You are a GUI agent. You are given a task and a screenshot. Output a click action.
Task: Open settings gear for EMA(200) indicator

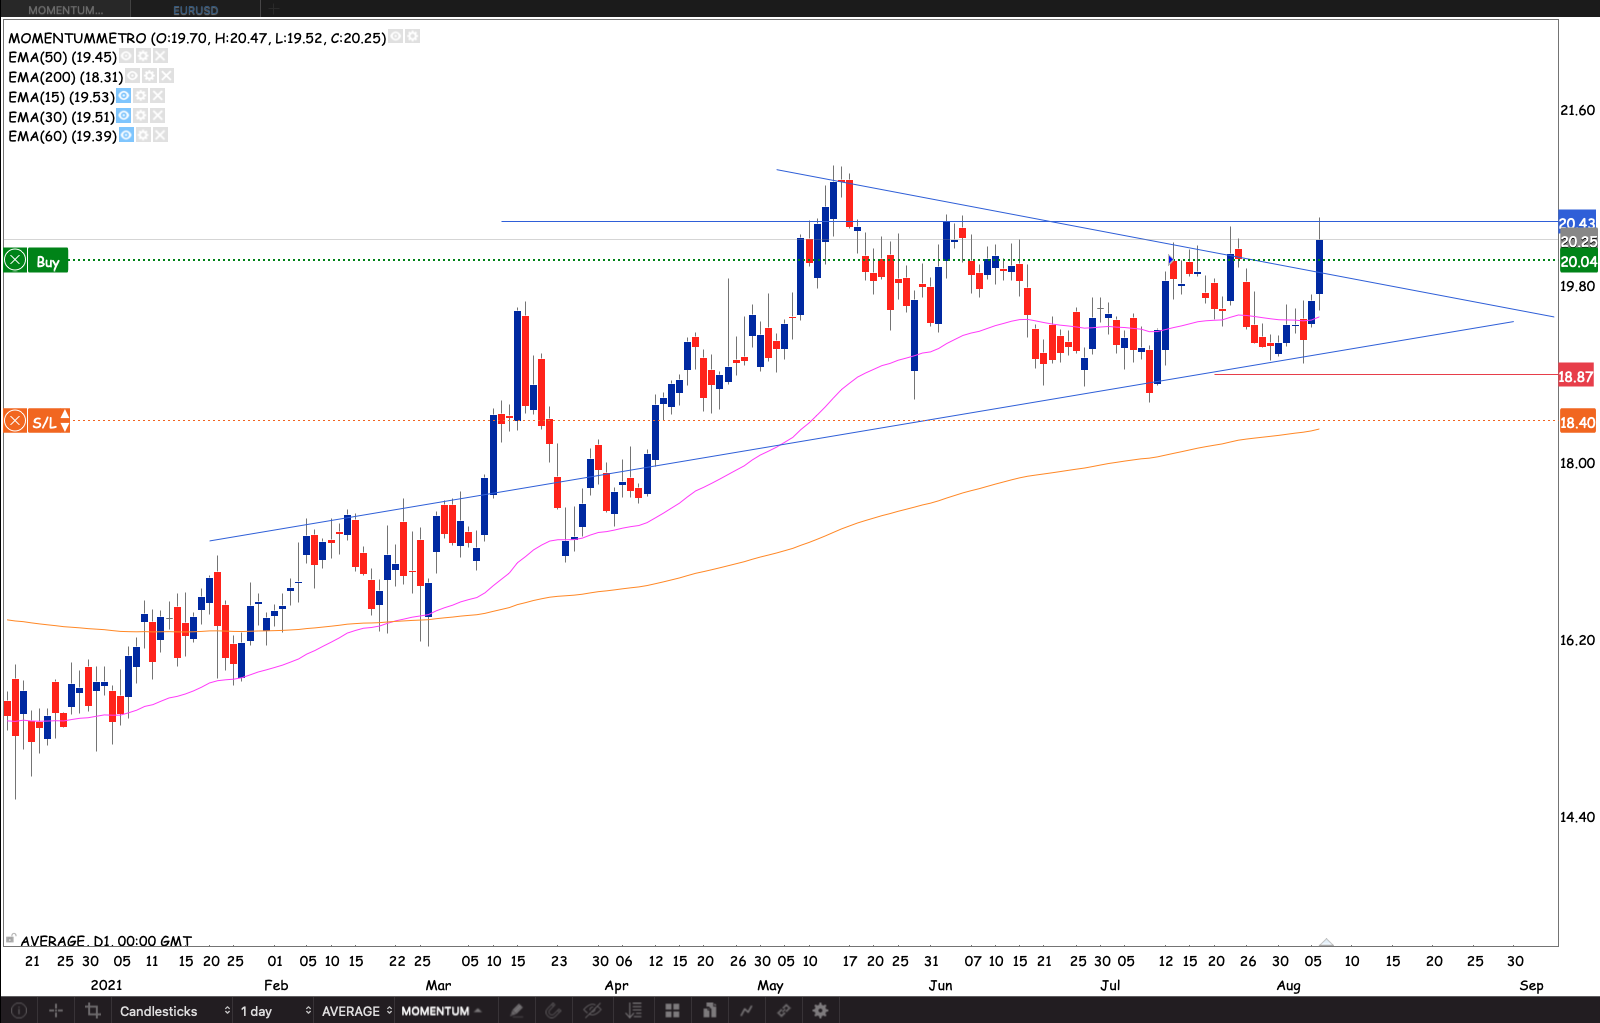point(149,76)
